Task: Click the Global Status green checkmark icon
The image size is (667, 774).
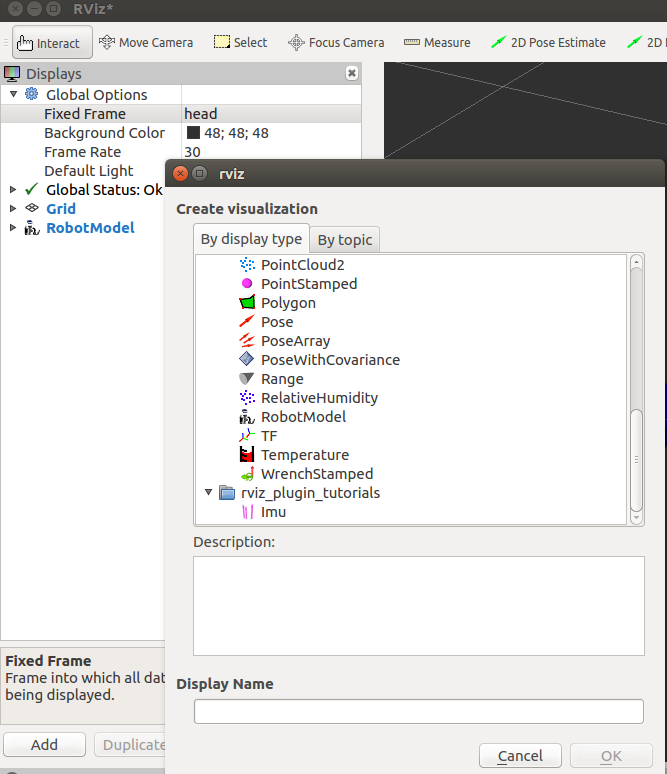Action: pyautogui.click(x=32, y=189)
